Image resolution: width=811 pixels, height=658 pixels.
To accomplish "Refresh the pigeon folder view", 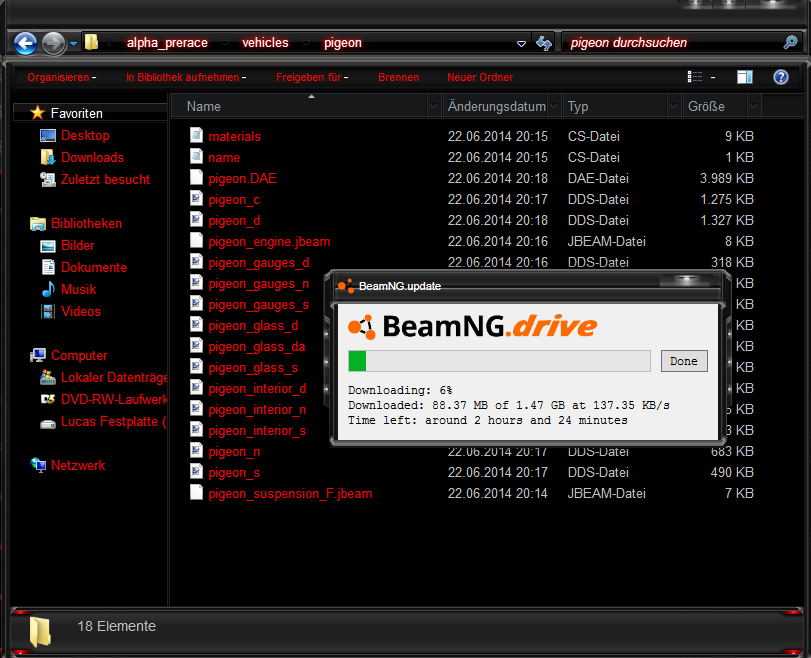I will click(x=544, y=43).
